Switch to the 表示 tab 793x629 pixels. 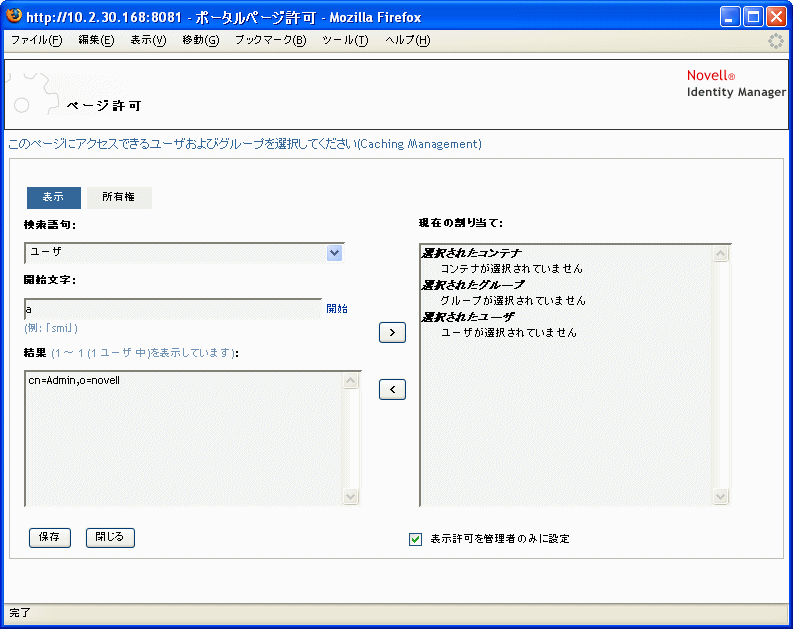tap(54, 197)
